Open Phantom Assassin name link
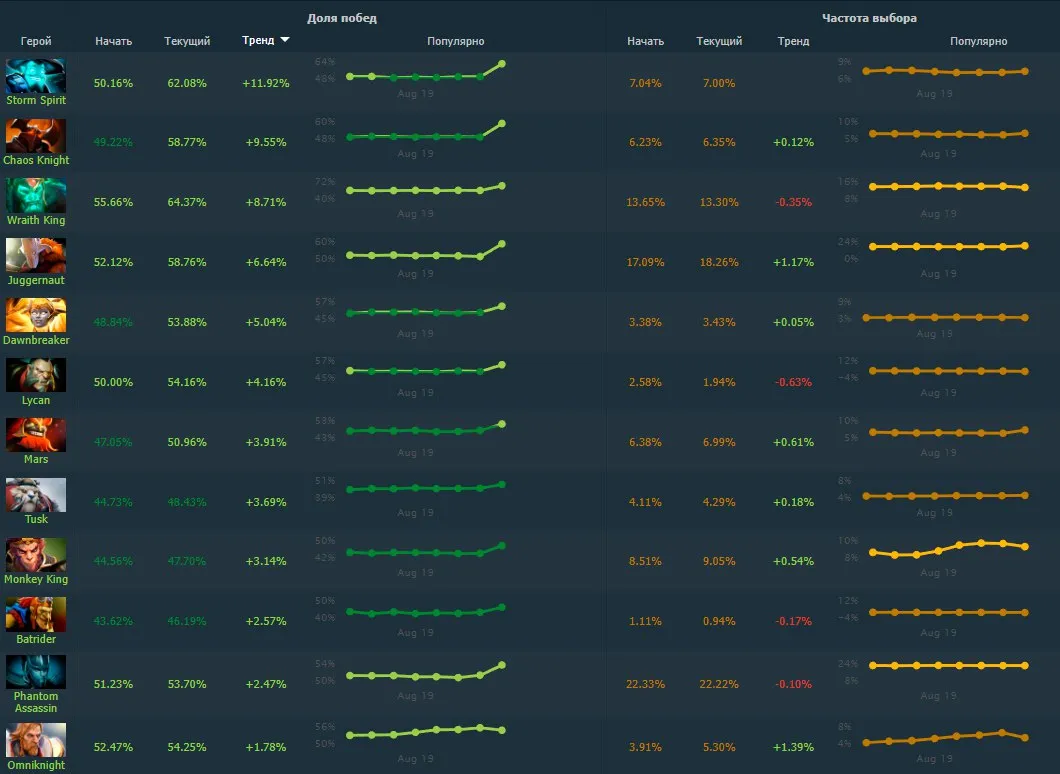Viewport: 1060px width, 774px height. 36,702
